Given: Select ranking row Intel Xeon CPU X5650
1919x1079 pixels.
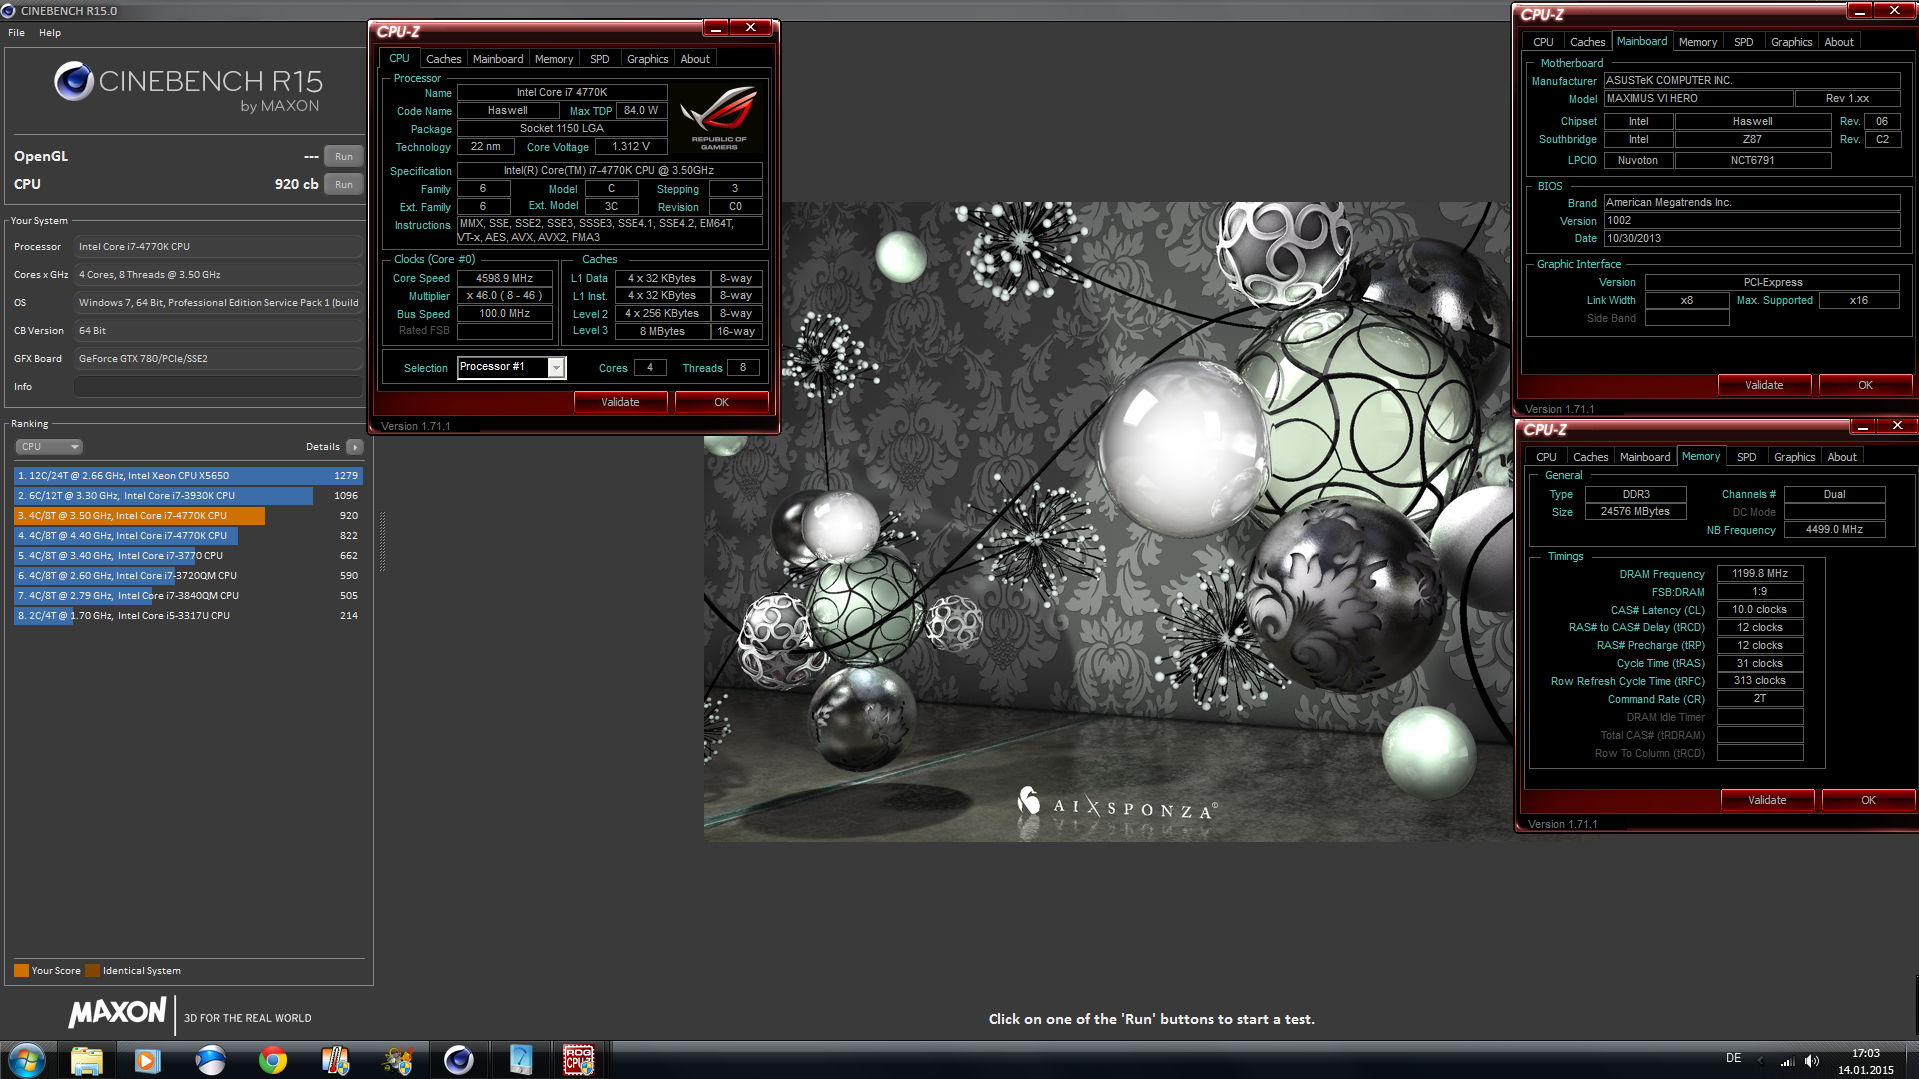Looking at the screenshot, I should point(188,476).
